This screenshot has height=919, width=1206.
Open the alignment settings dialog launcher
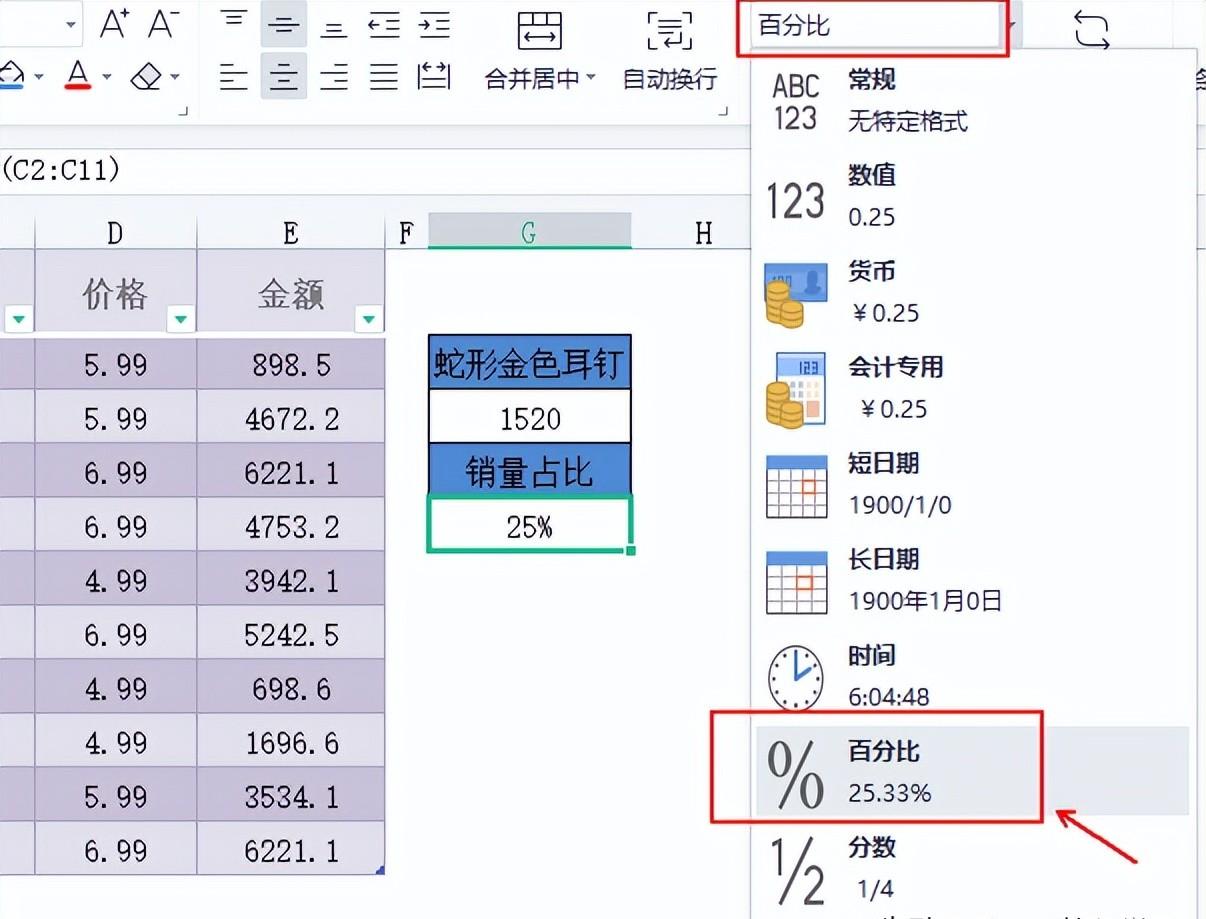723,113
